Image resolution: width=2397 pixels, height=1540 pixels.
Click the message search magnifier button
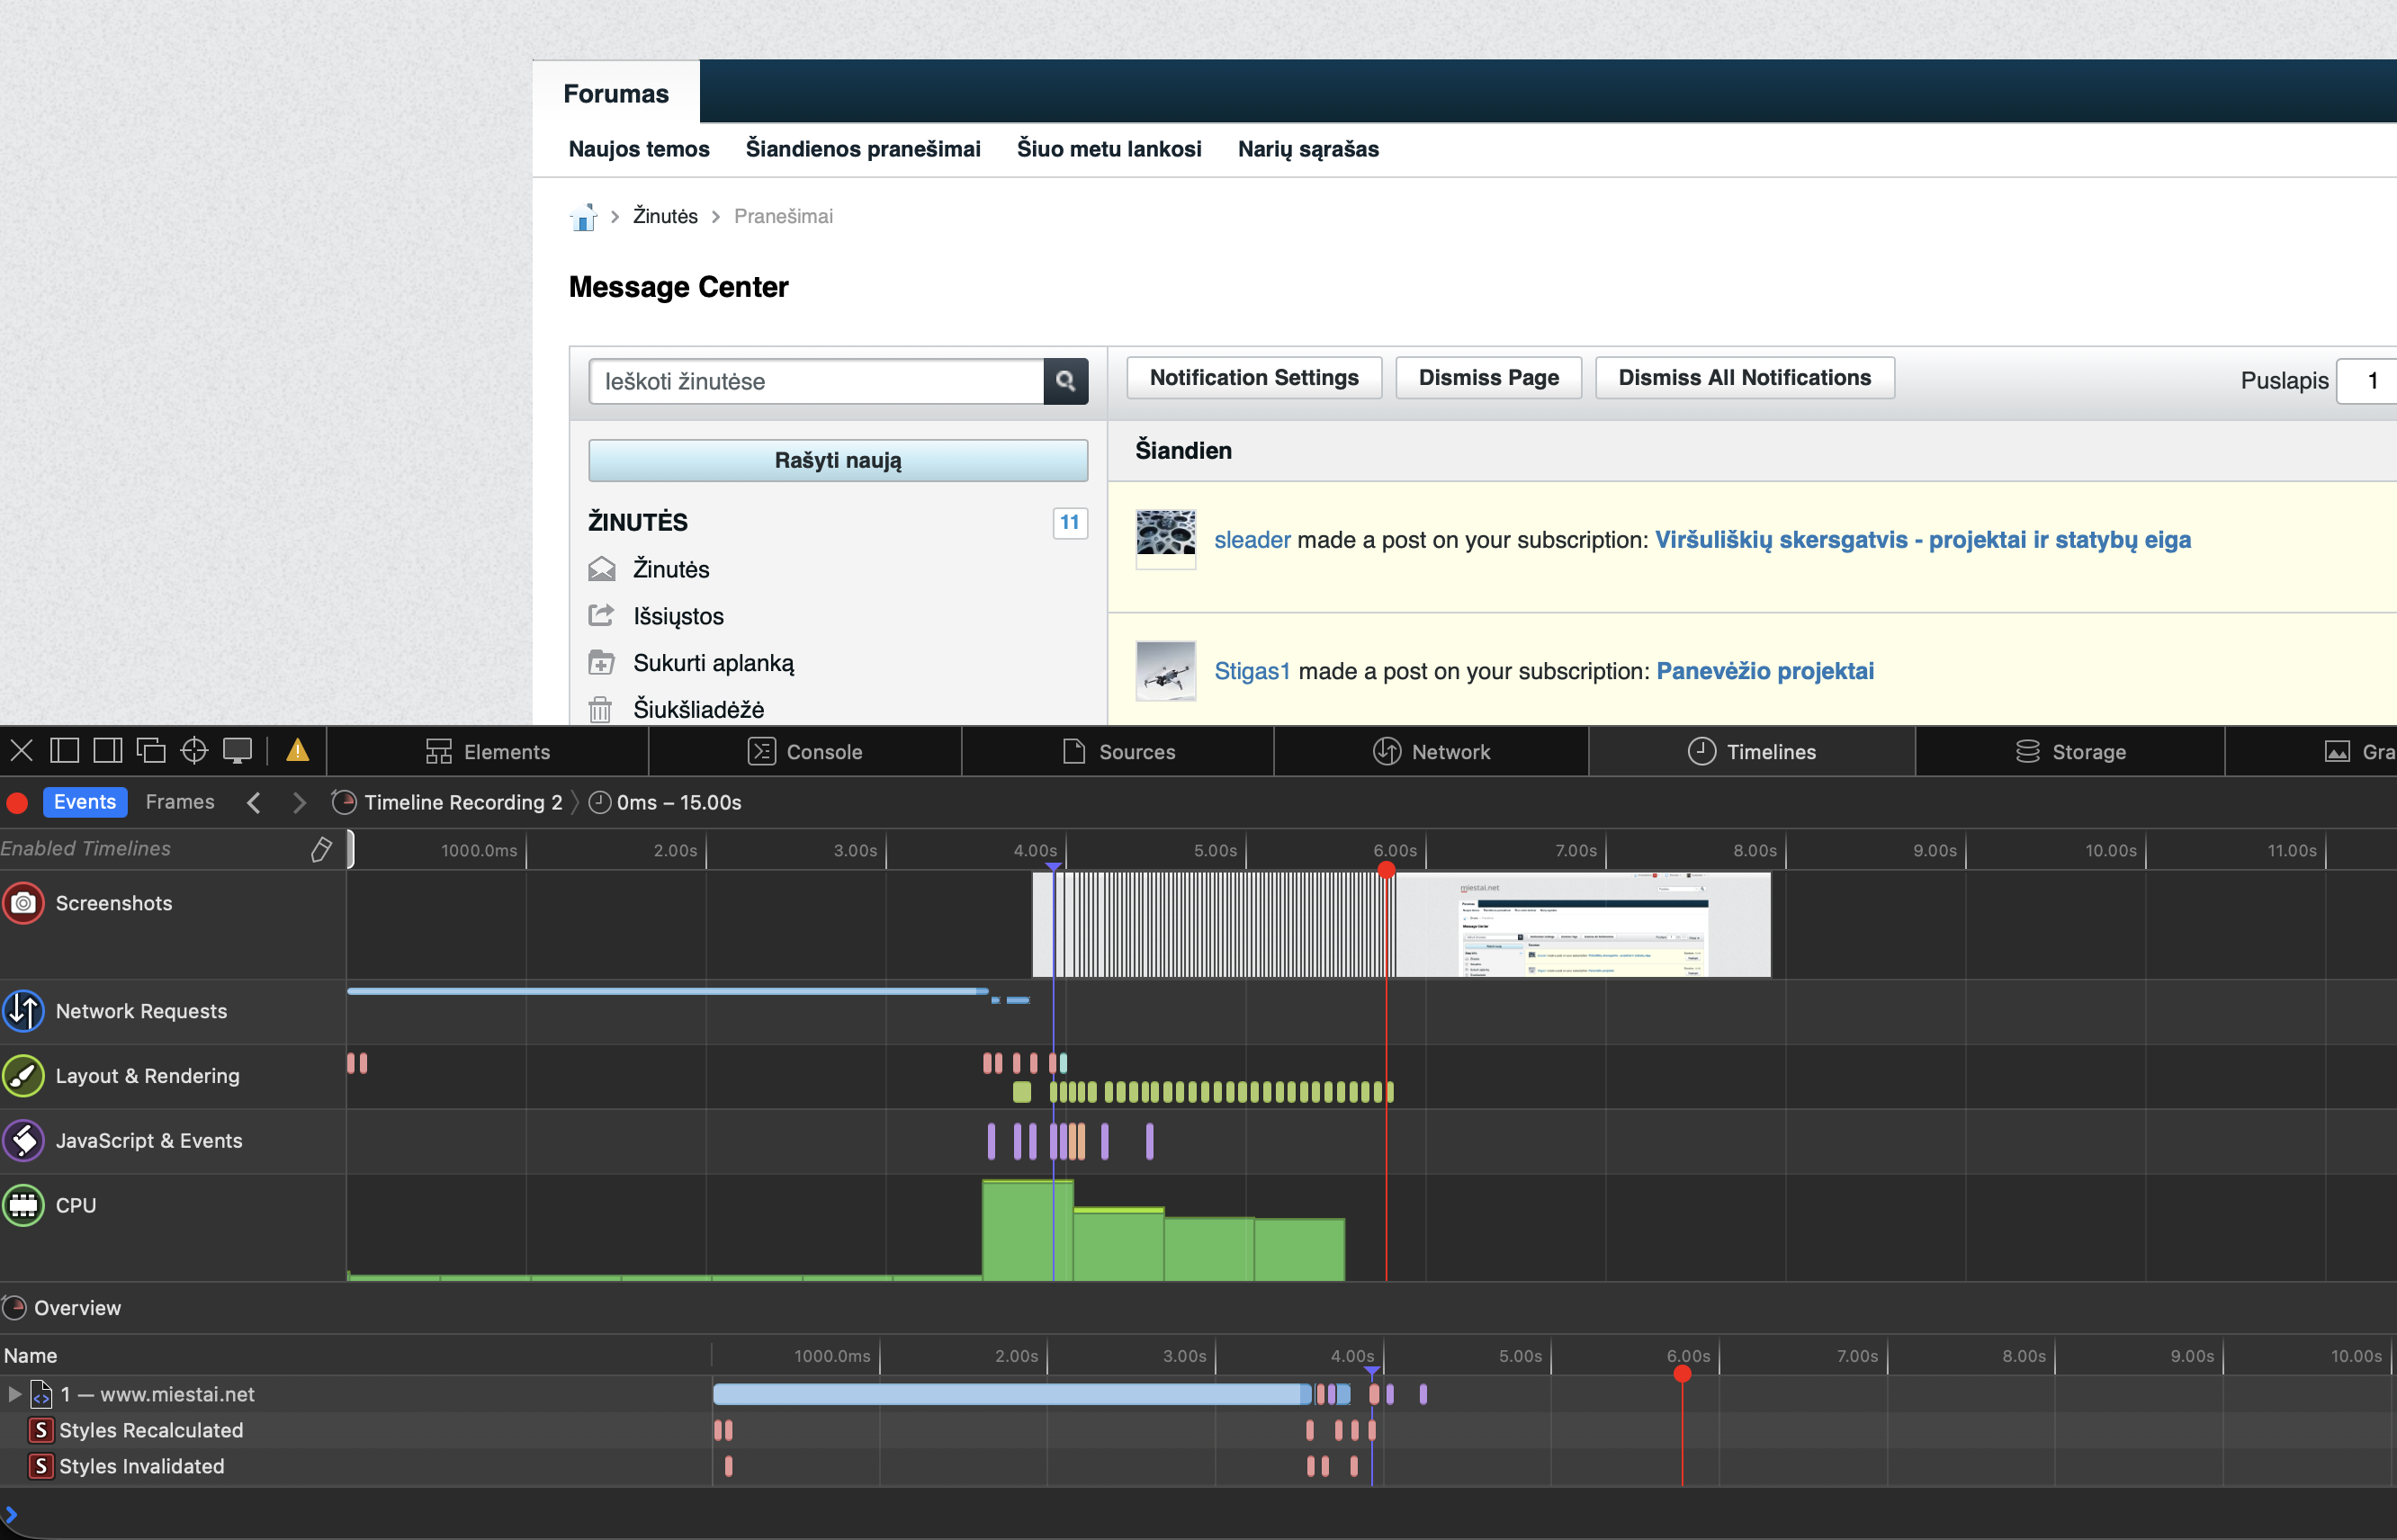(x=1065, y=382)
